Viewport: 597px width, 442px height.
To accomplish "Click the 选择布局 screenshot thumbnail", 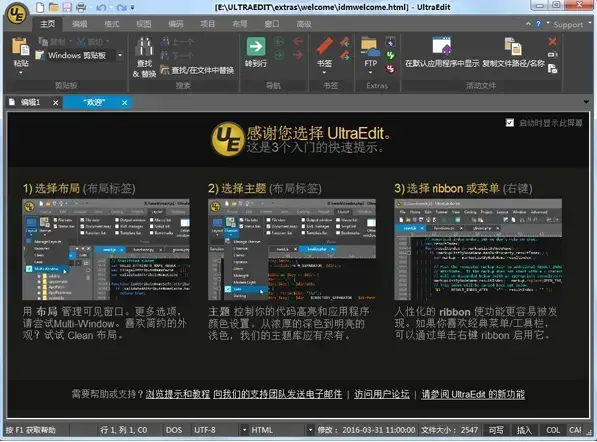I will coord(106,249).
